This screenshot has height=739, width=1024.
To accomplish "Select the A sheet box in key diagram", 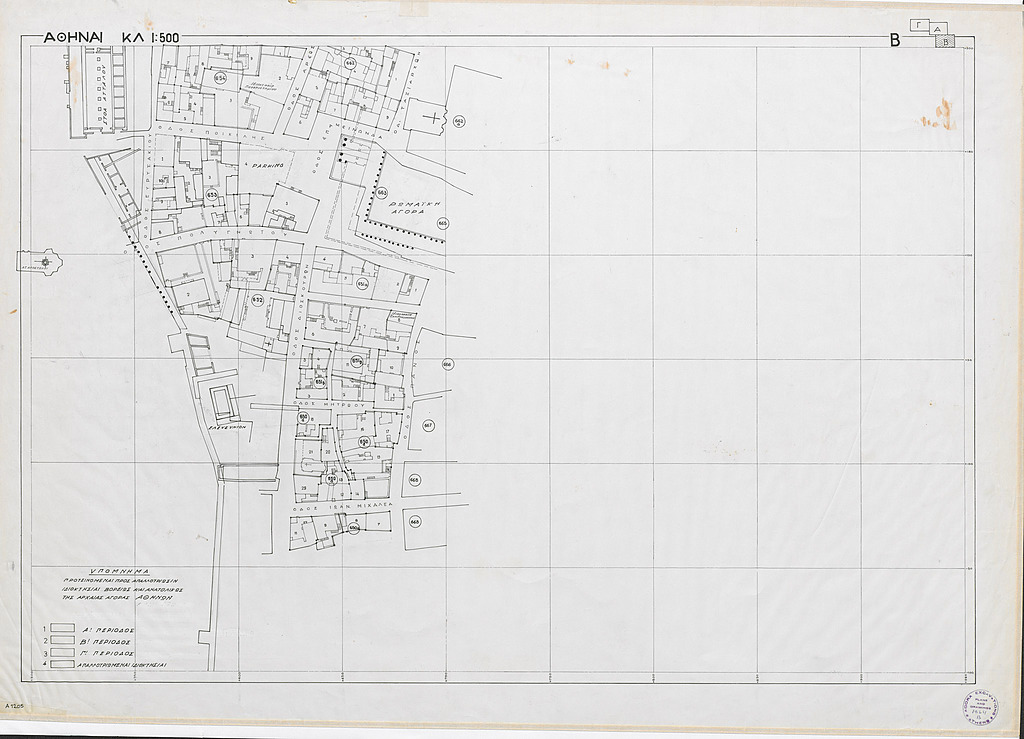I will click(x=937, y=31).
